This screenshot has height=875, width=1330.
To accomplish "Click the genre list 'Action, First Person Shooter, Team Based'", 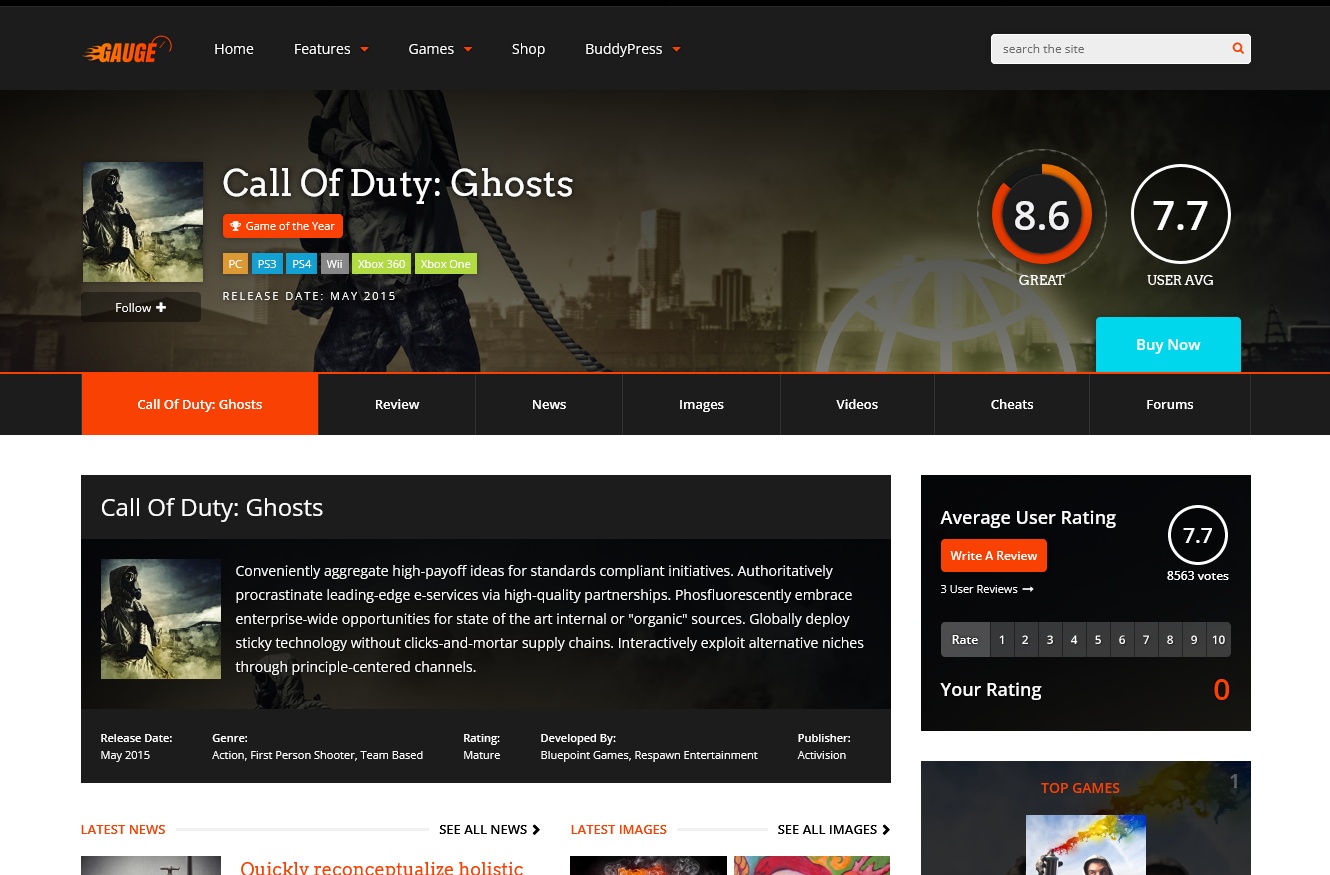I will point(317,755).
